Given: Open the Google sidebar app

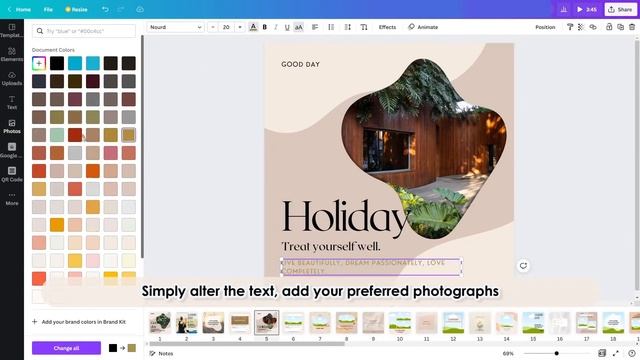Looking at the screenshot, I should [x=12, y=151].
